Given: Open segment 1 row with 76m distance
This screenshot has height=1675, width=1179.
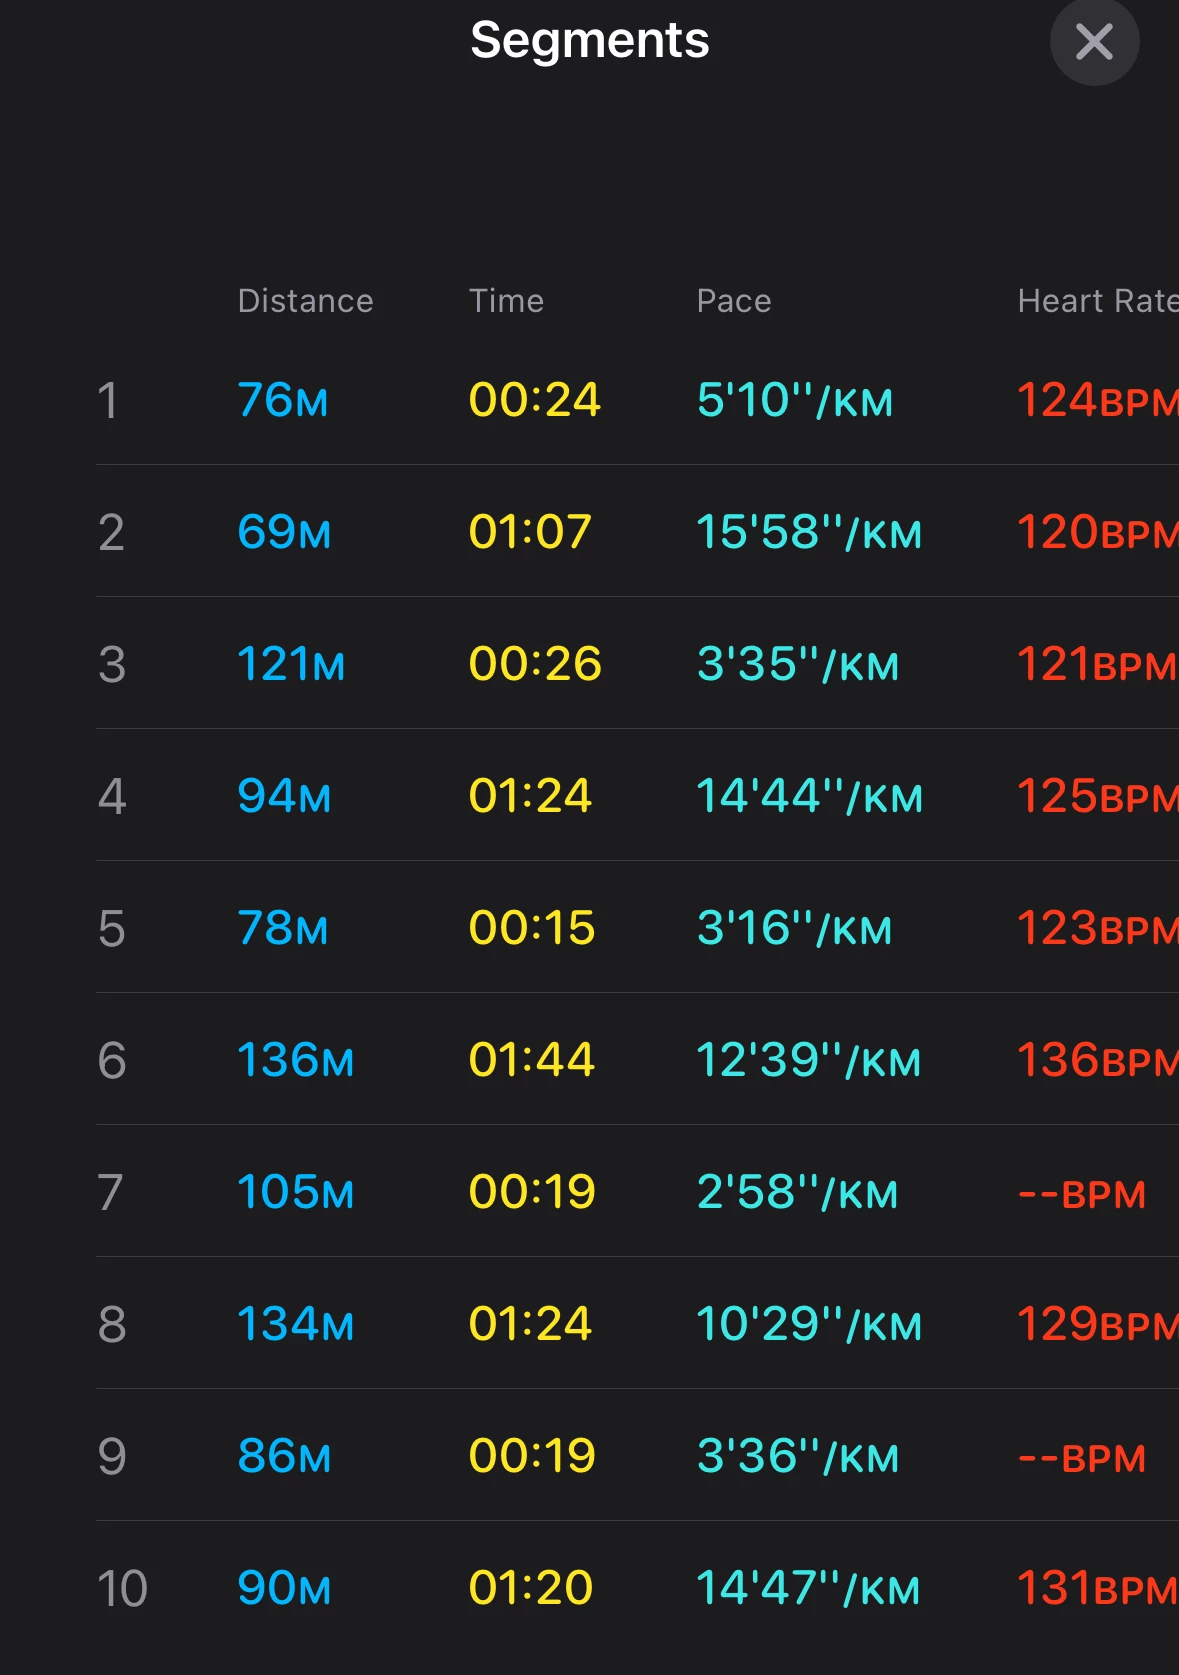Looking at the screenshot, I should point(637,400).
